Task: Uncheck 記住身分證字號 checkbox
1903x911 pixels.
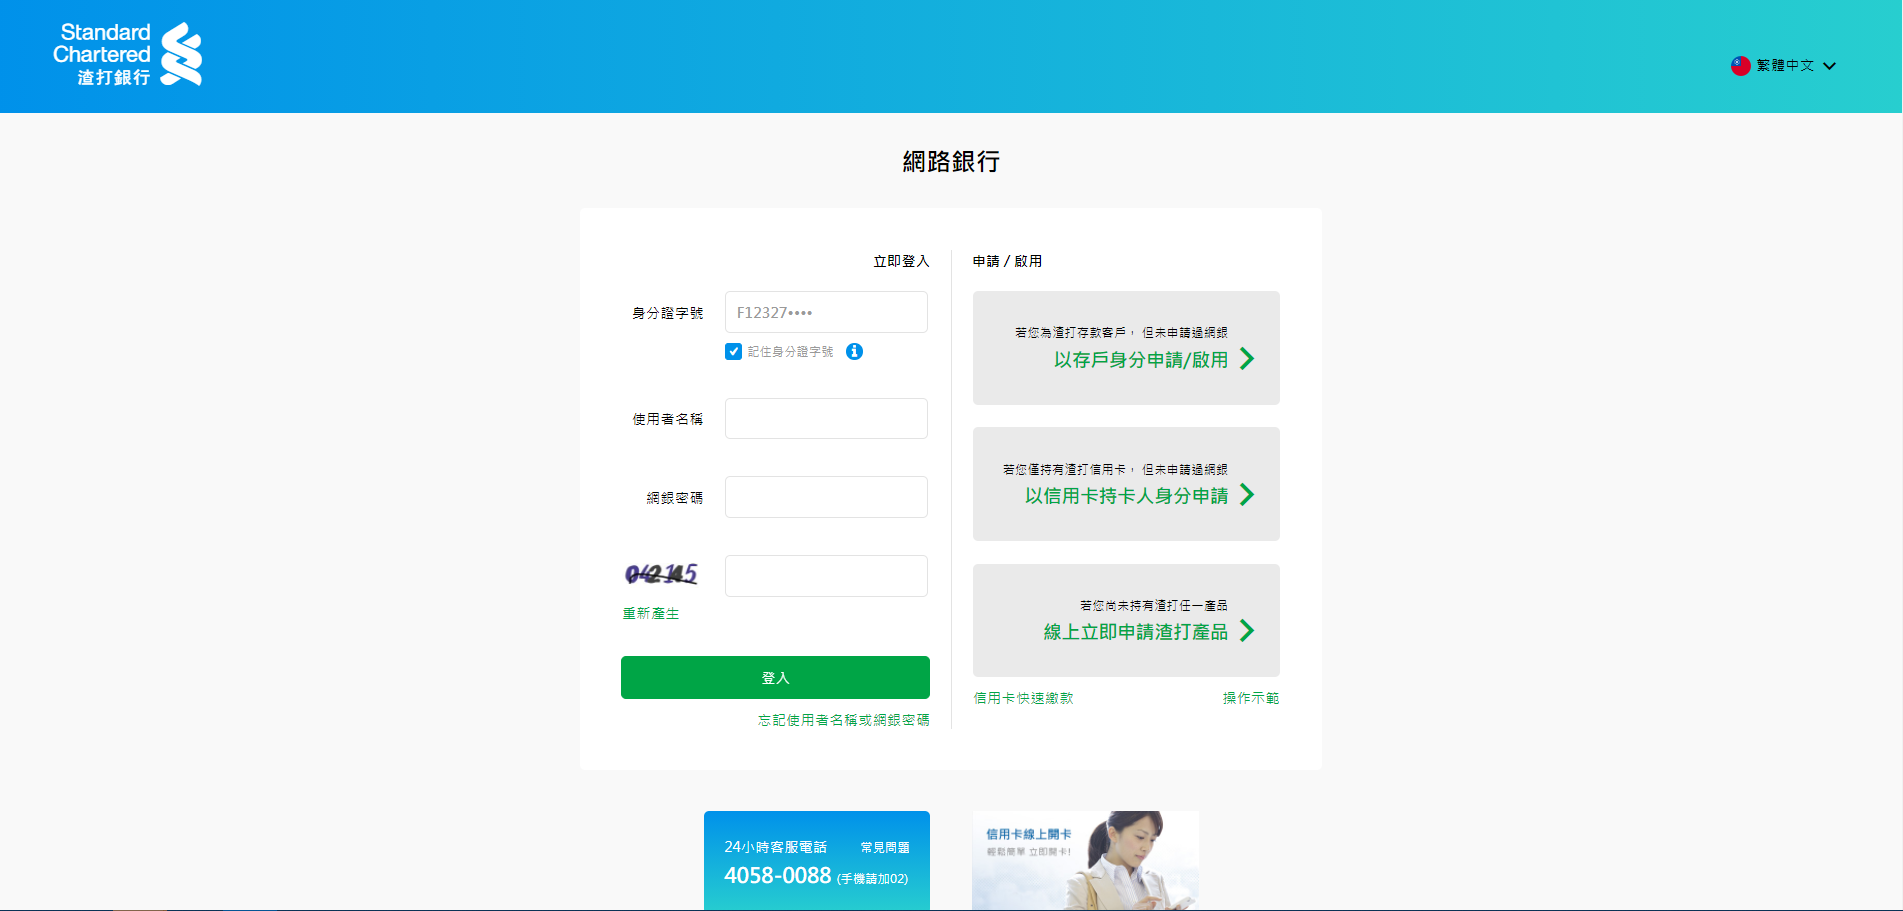Action: coord(732,352)
